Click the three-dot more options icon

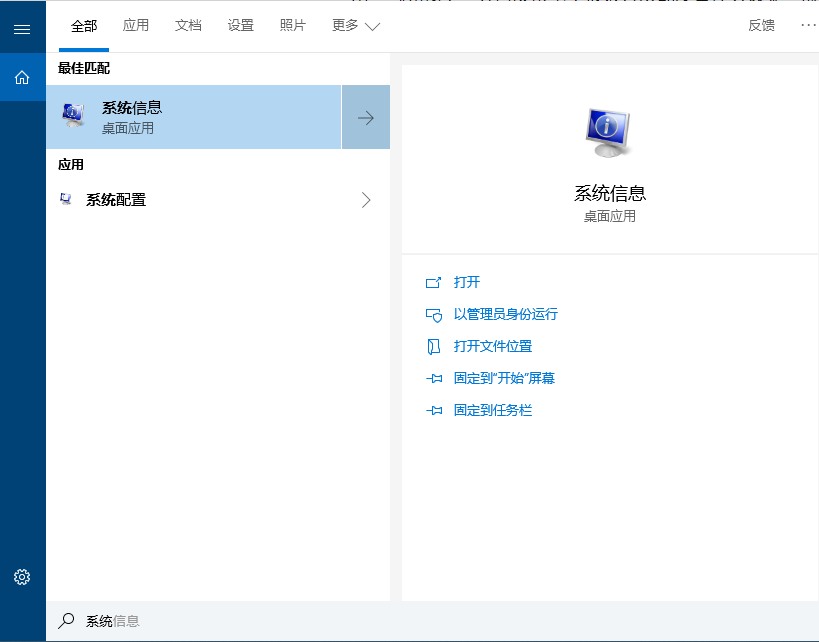[x=808, y=25]
